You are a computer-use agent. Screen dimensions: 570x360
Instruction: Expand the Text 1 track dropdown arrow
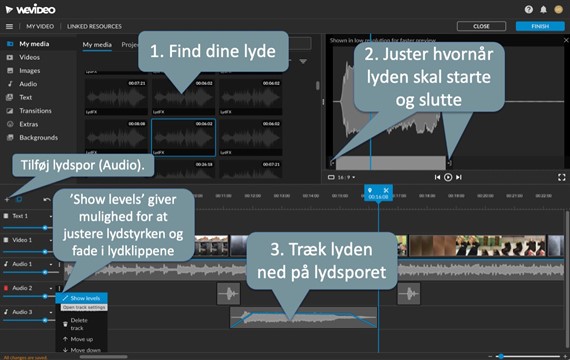pyautogui.click(x=51, y=216)
